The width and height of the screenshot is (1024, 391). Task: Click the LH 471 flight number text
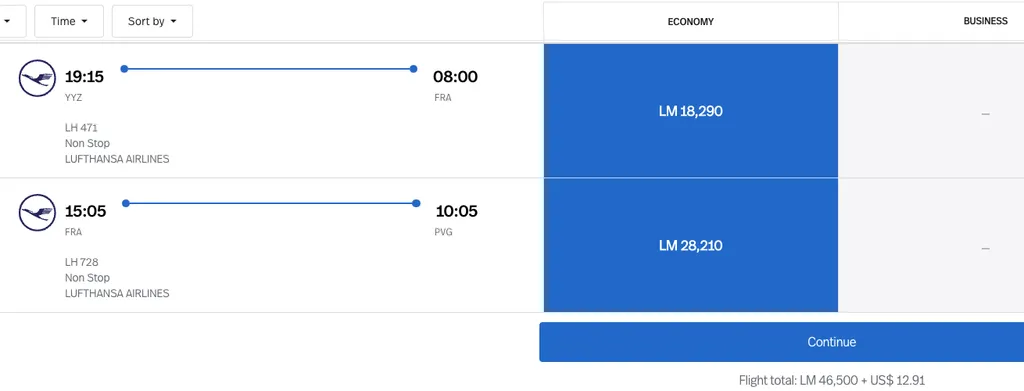click(81, 127)
